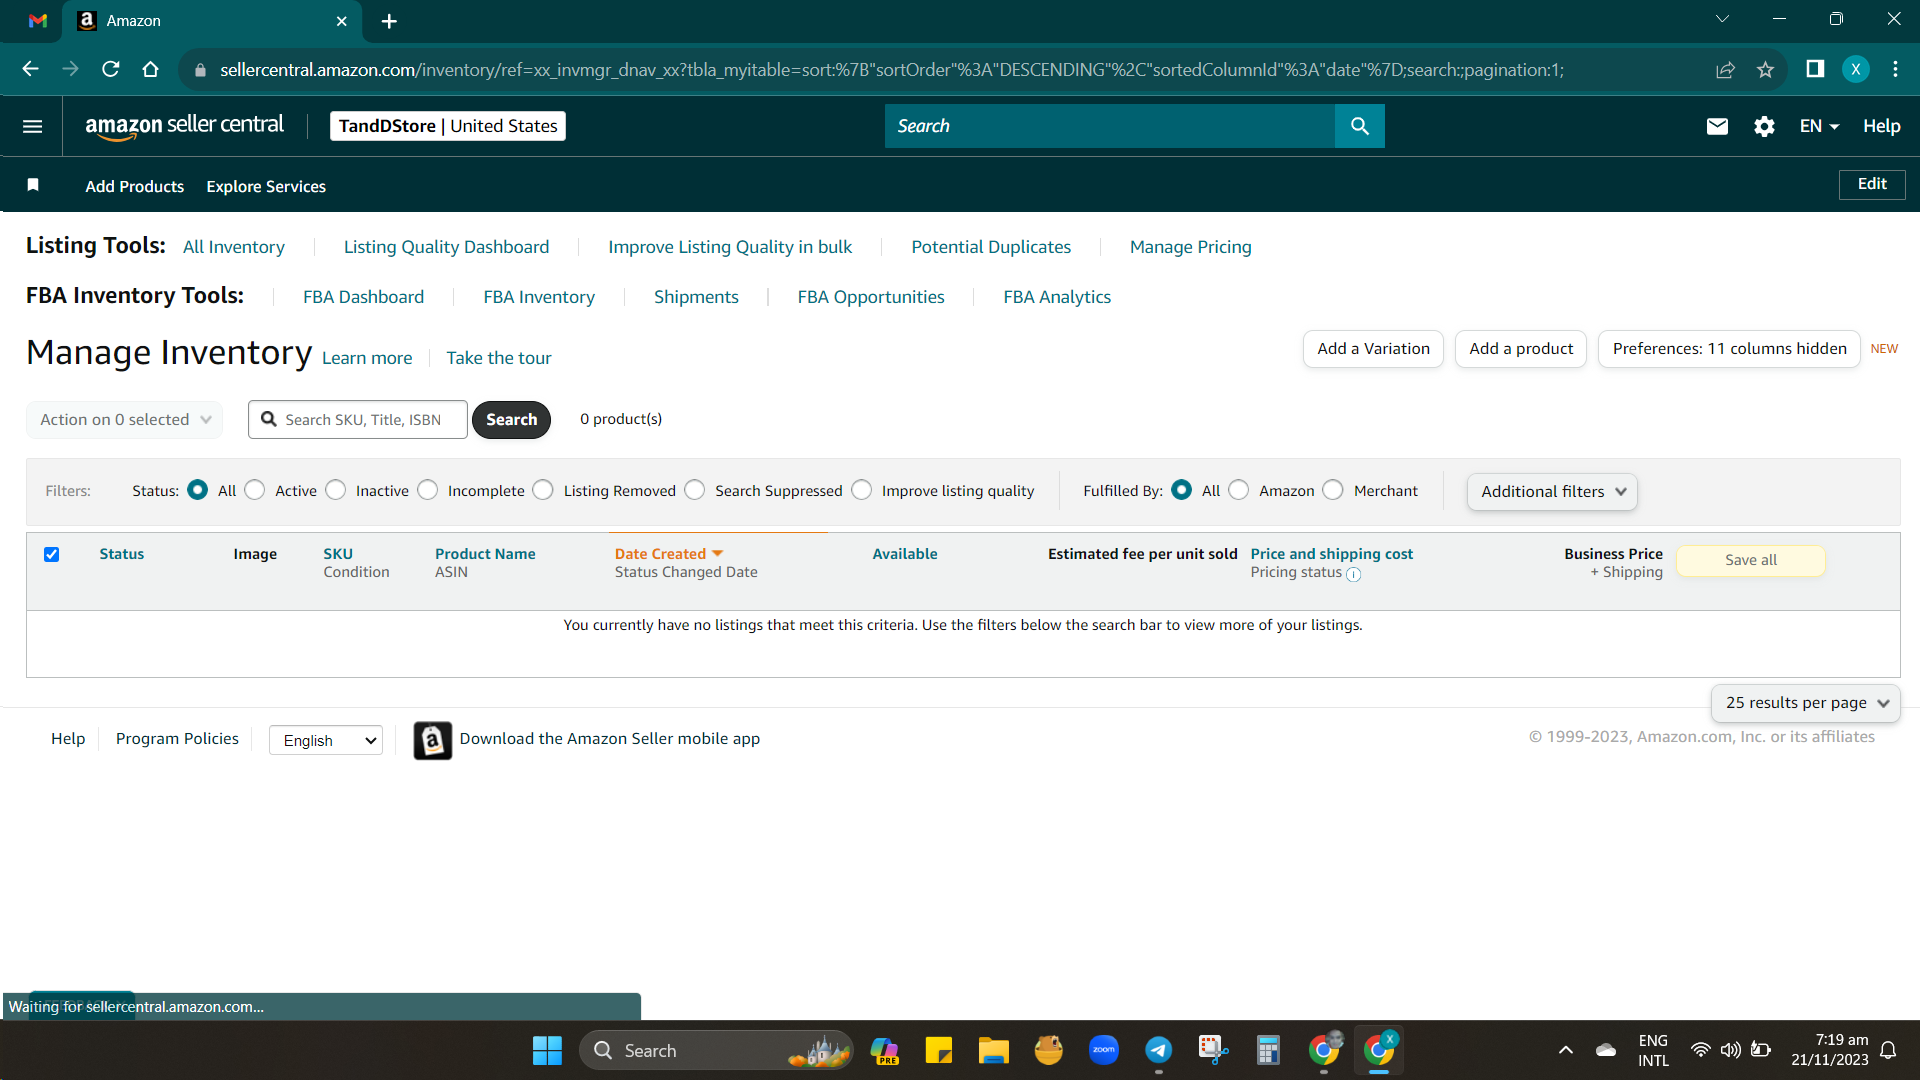Go back with the browser back arrow
Screen dimensions: 1920x1080
(x=30, y=69)
